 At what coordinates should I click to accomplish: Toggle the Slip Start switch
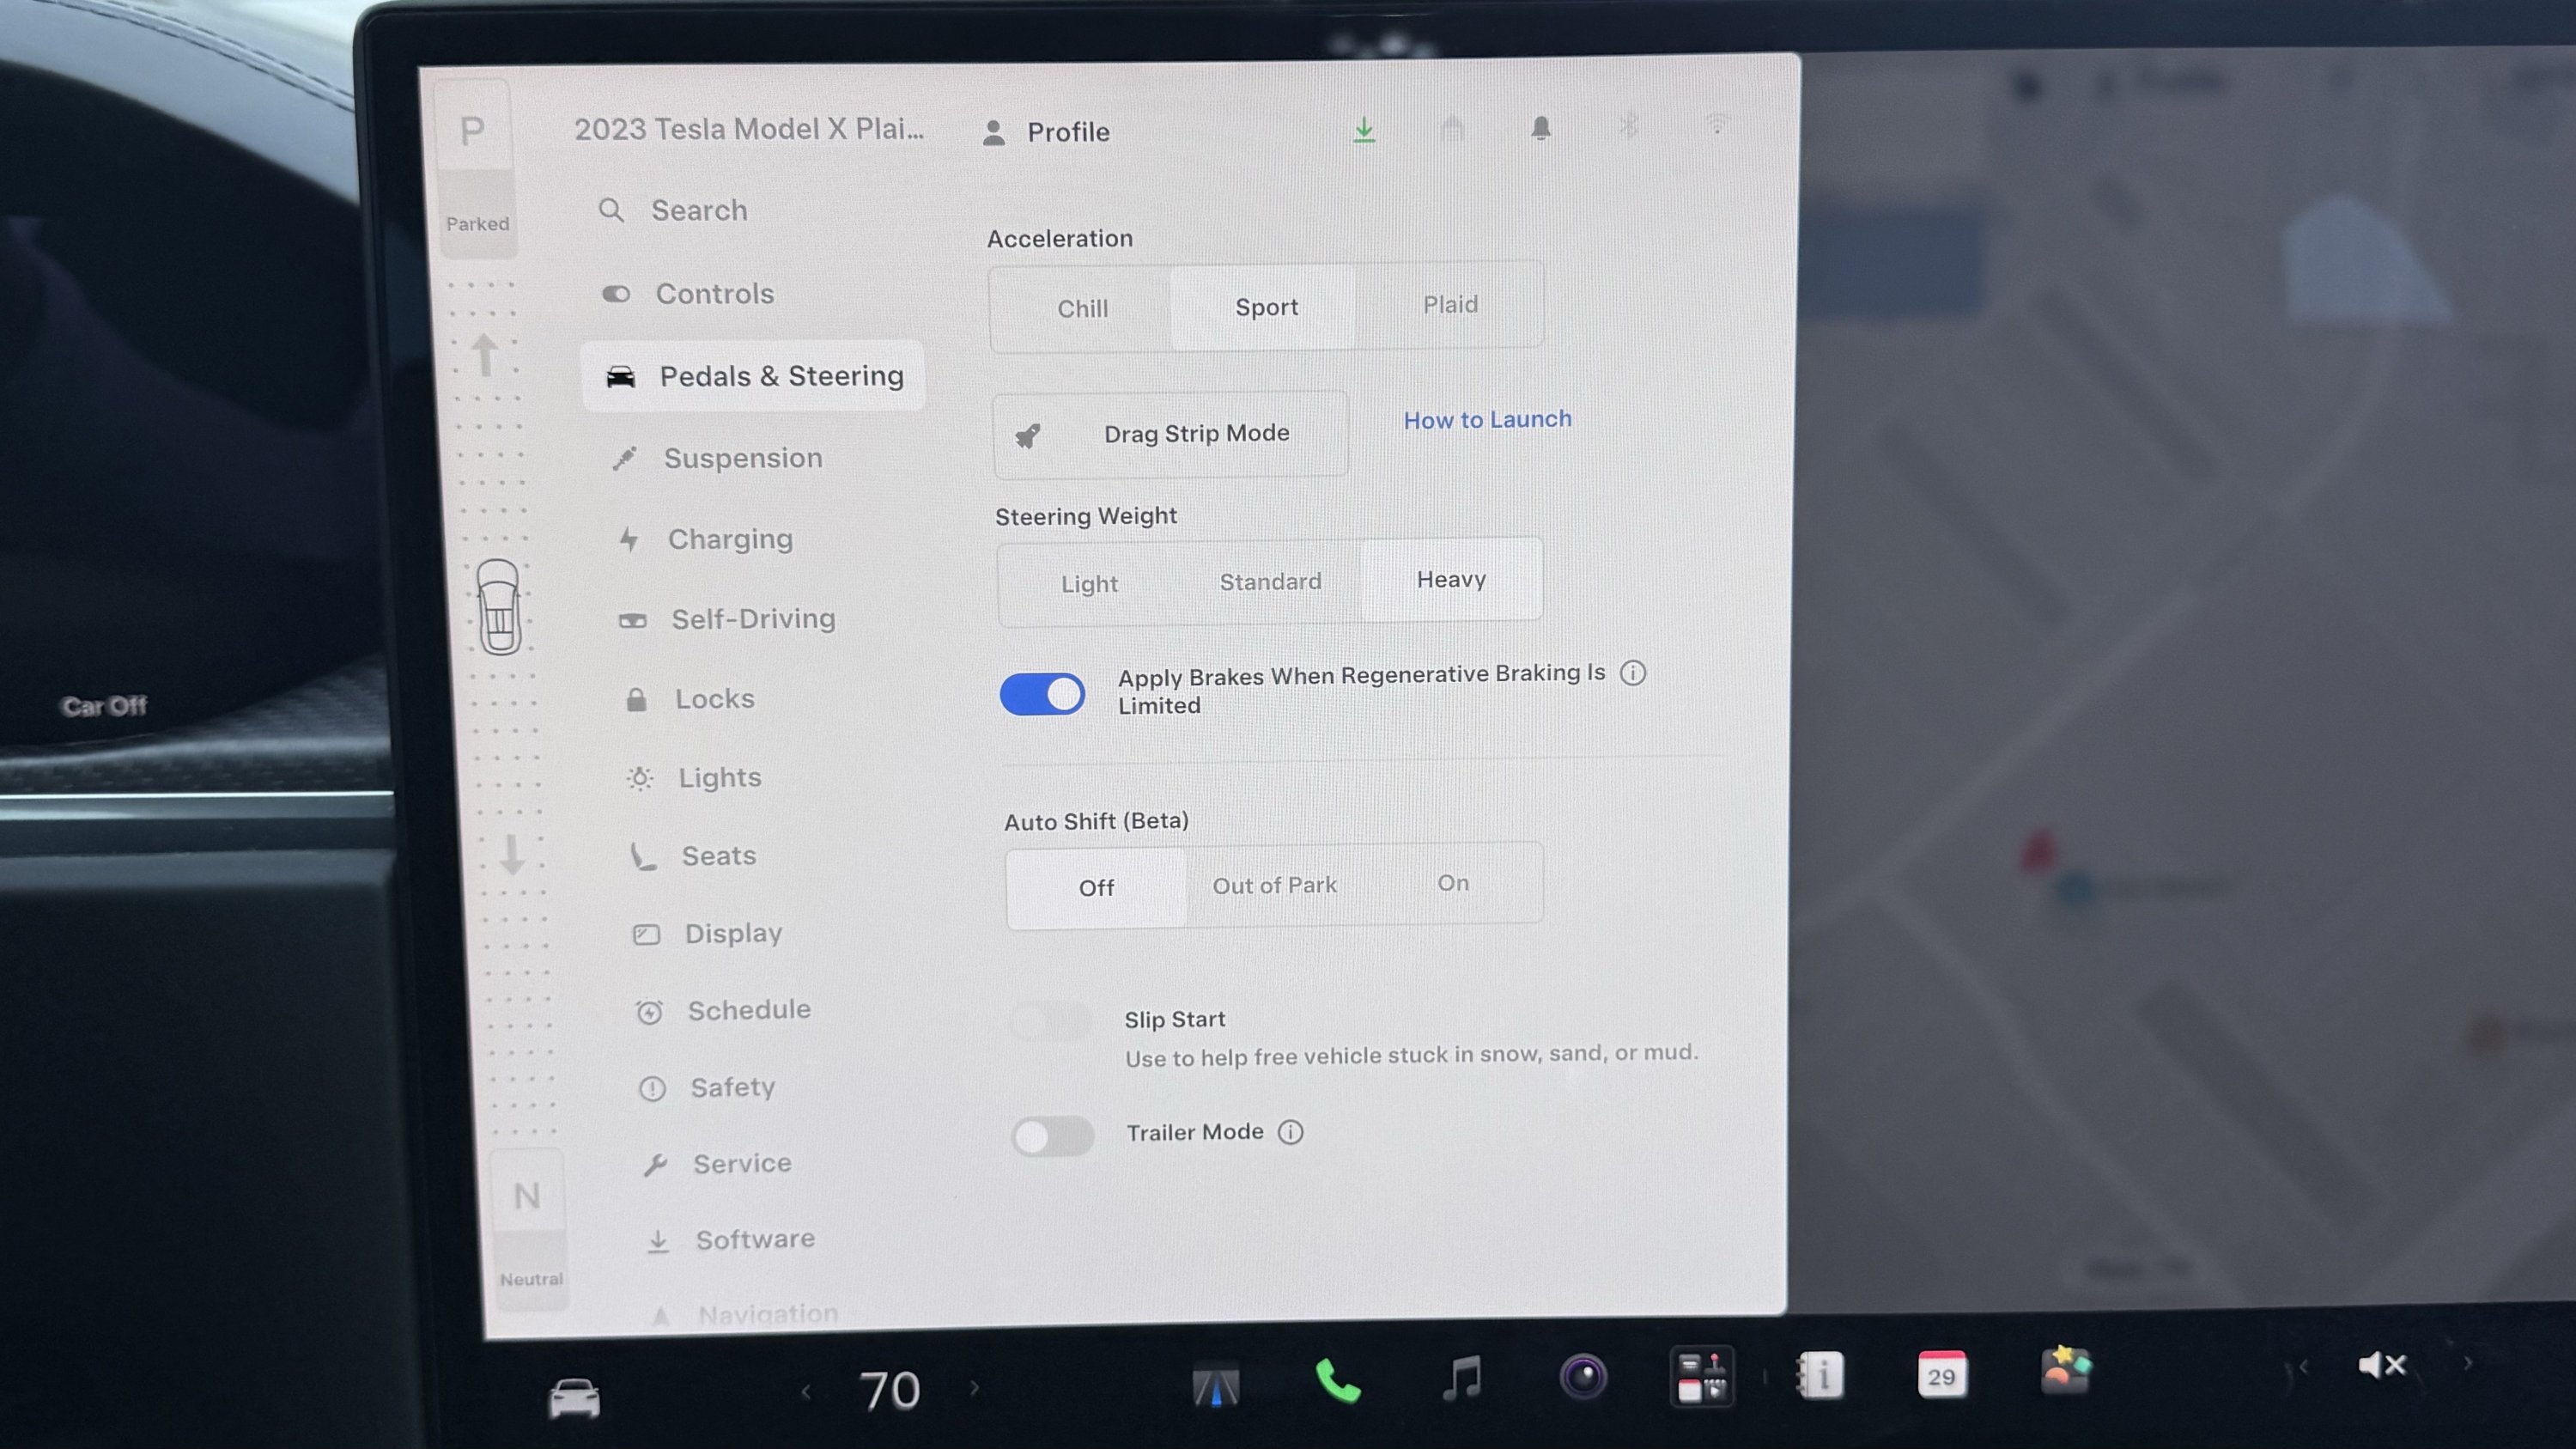tap(1050, 1022)
